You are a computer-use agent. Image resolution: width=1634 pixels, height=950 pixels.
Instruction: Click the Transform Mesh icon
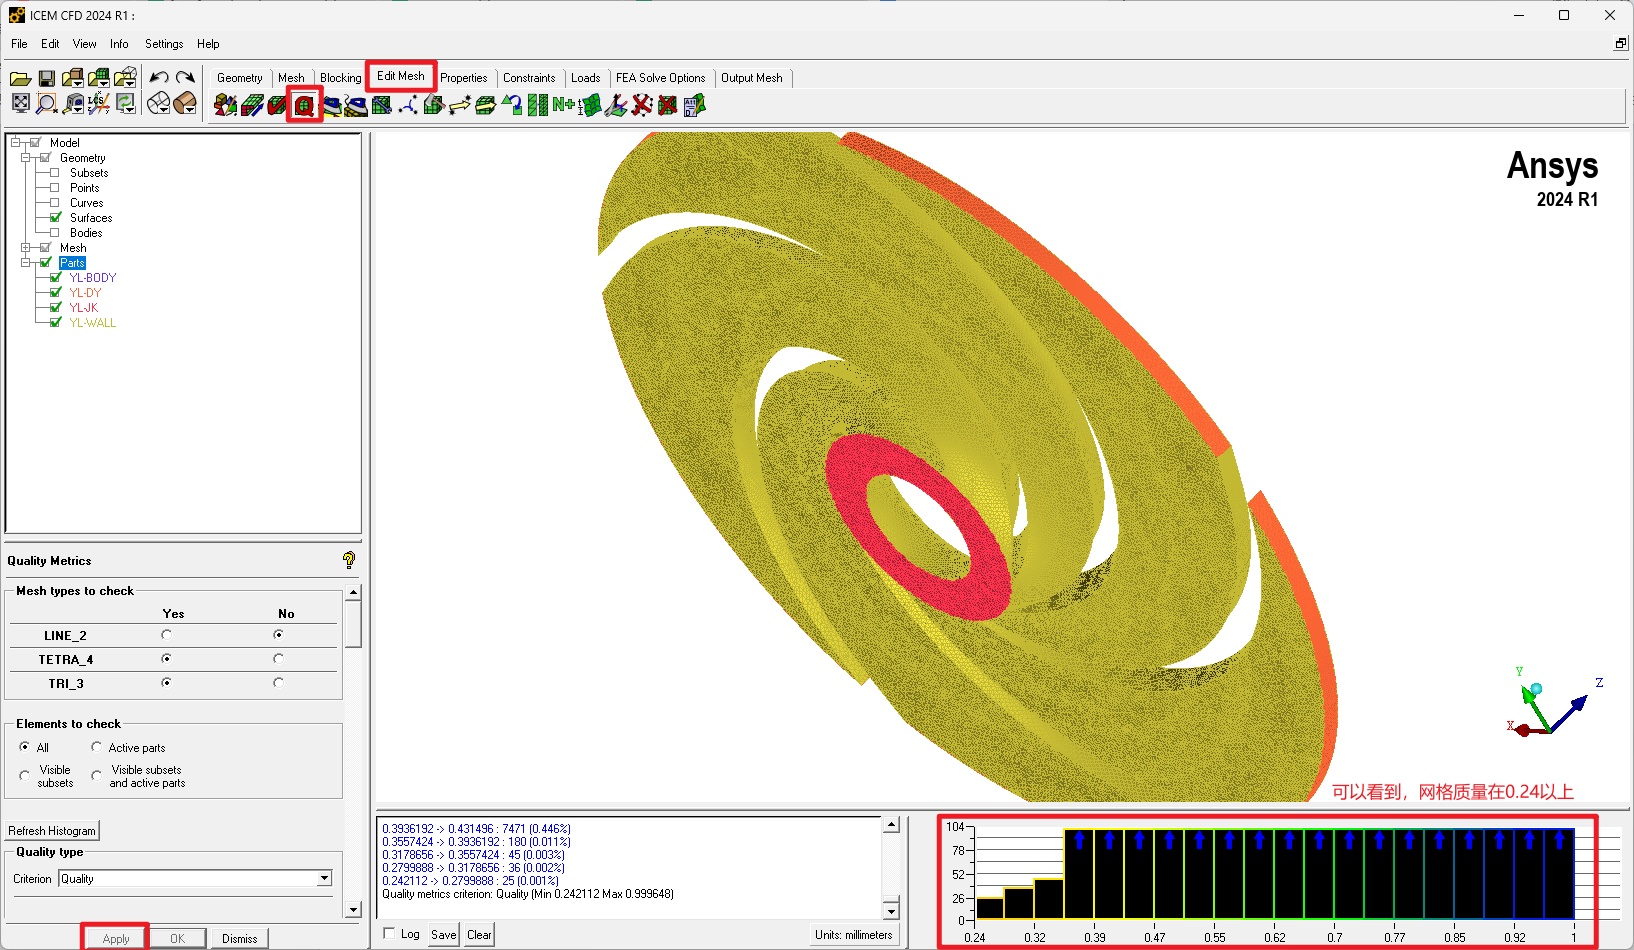486,105
